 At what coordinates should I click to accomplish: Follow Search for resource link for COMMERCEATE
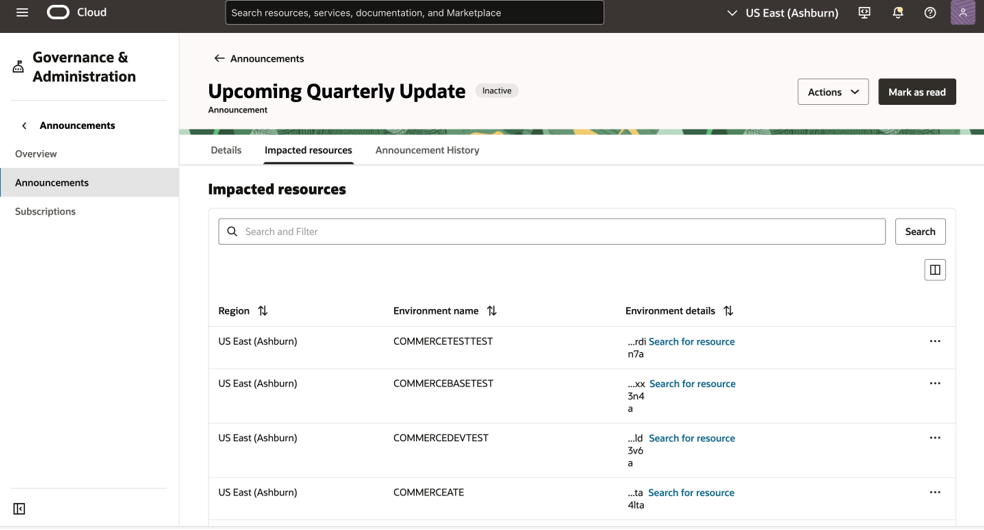[x=691, y=492]
